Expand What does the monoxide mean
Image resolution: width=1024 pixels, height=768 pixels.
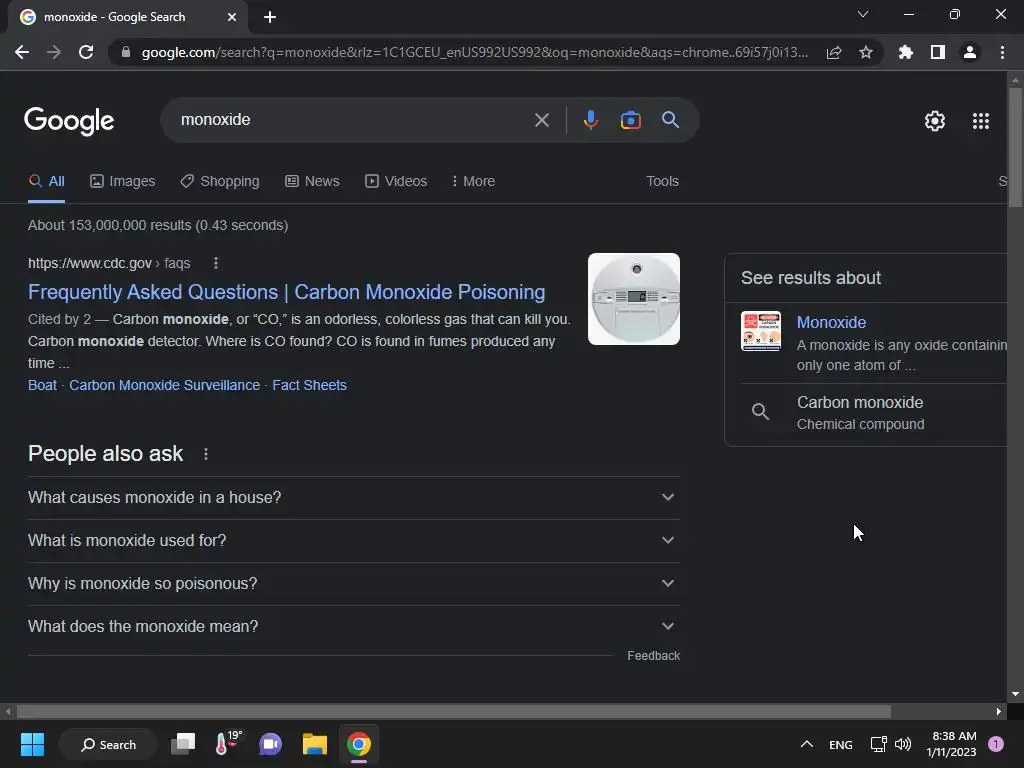(354, 627)
